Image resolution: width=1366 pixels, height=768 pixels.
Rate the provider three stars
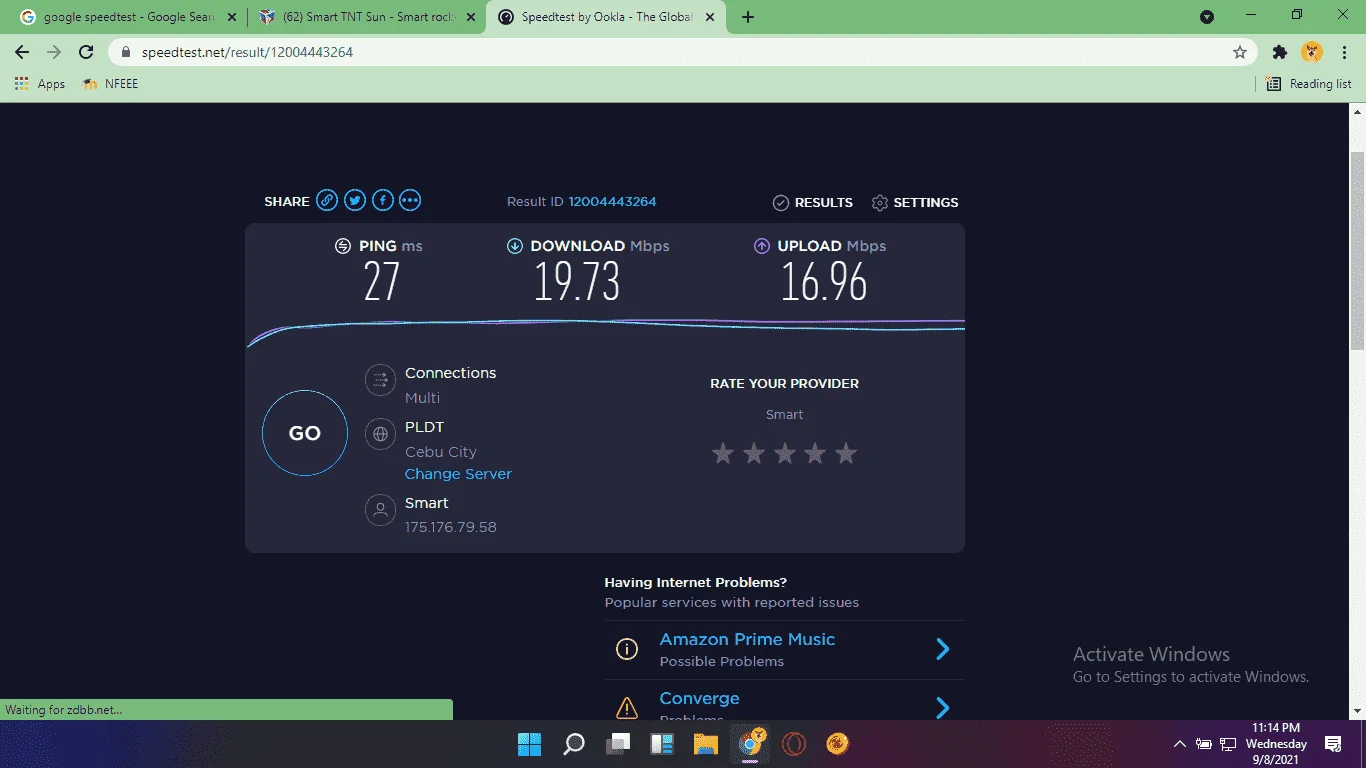pos(785,454)
